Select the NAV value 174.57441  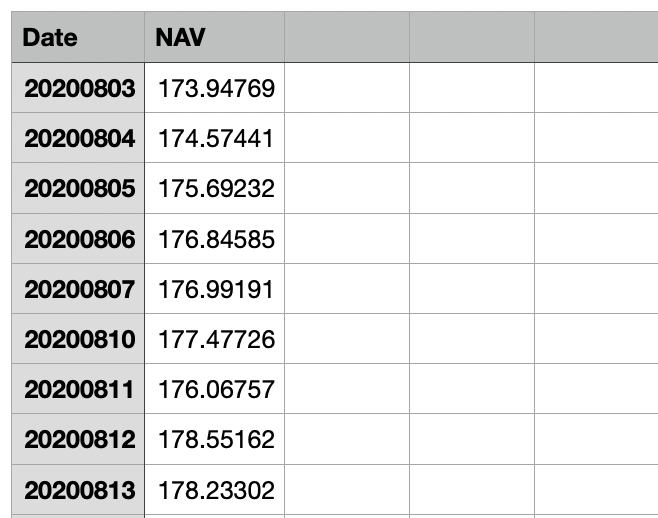point(214,138)
